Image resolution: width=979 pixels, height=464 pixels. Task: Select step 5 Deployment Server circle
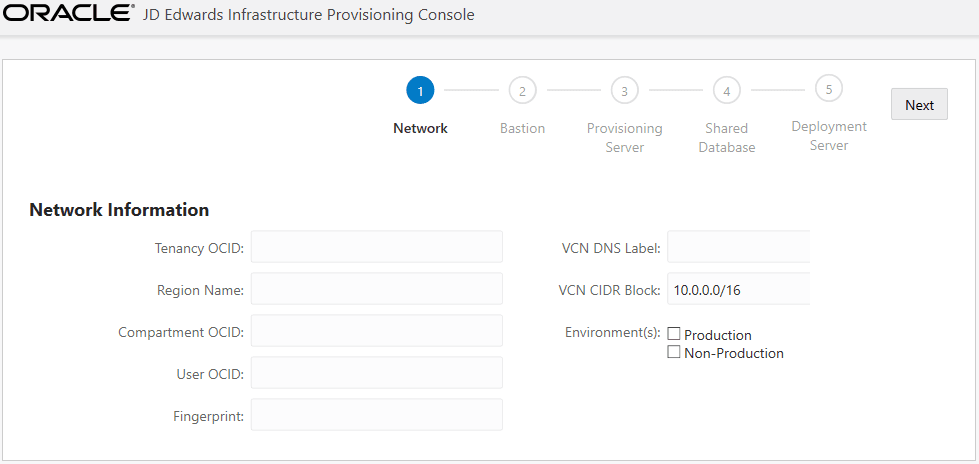click(829, 89)
